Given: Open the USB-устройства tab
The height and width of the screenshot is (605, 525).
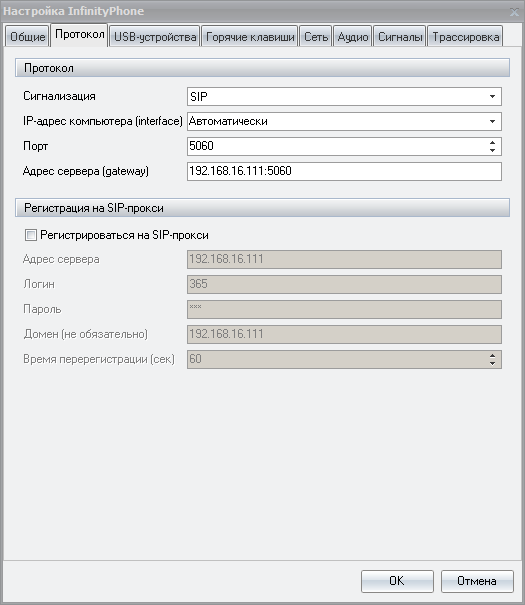Looking at the screenshot, I should [155, 36].
